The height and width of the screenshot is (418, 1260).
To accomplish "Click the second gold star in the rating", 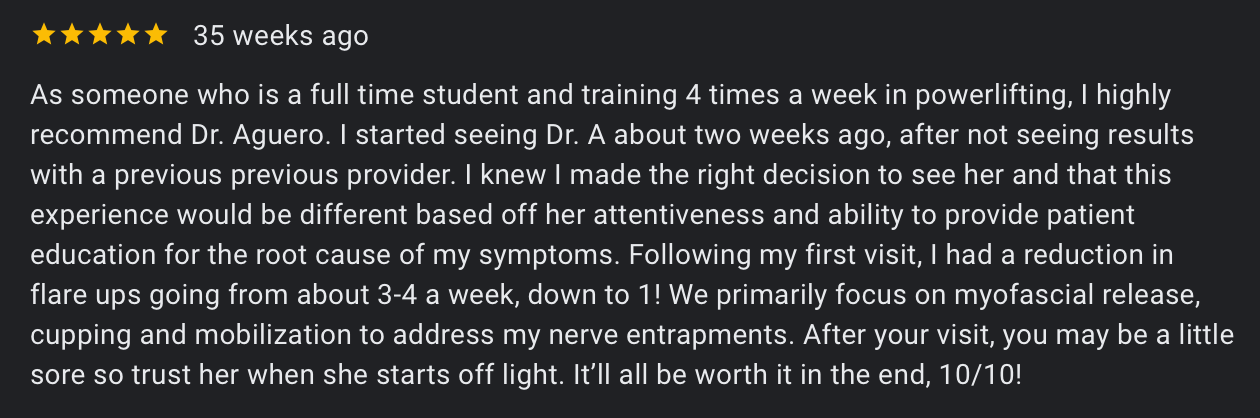I will pos(71,36).
